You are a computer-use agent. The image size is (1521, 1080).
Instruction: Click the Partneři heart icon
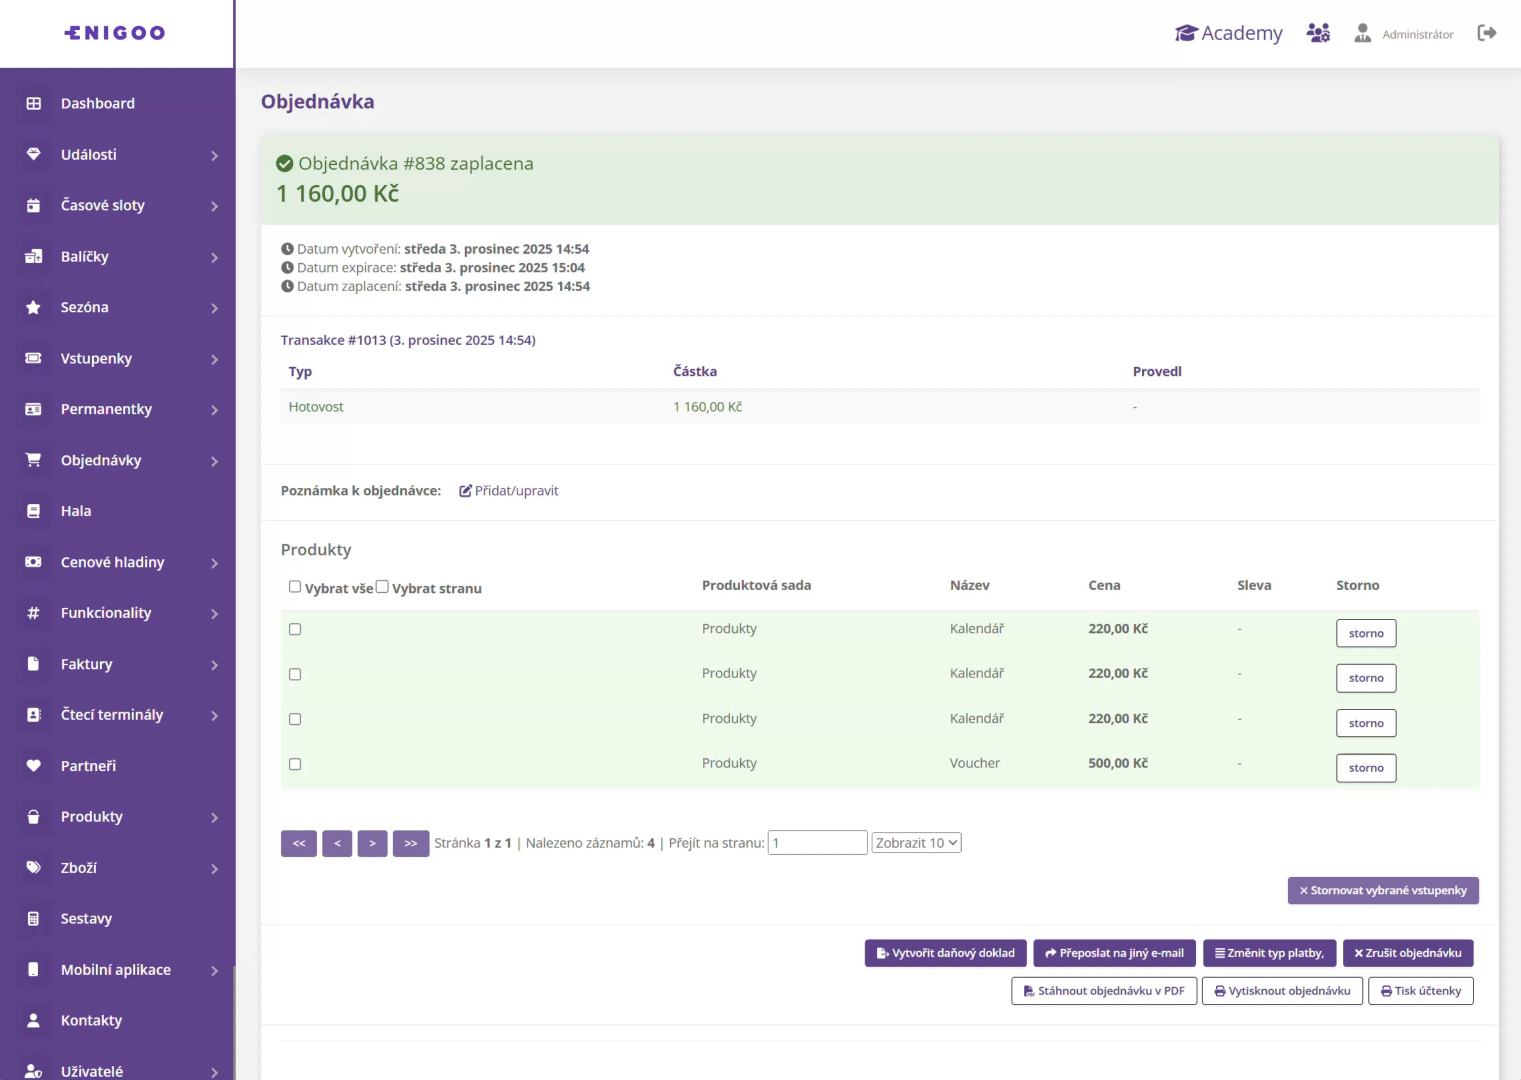click(33, 766)
